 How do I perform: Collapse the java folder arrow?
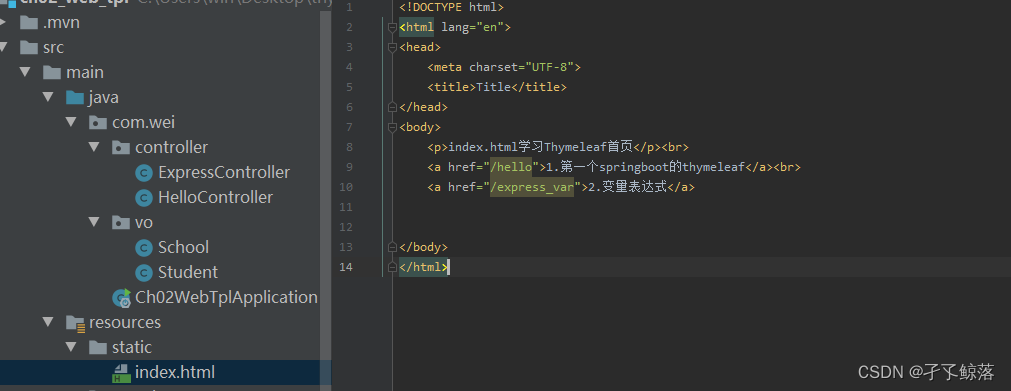click(48, 97)
